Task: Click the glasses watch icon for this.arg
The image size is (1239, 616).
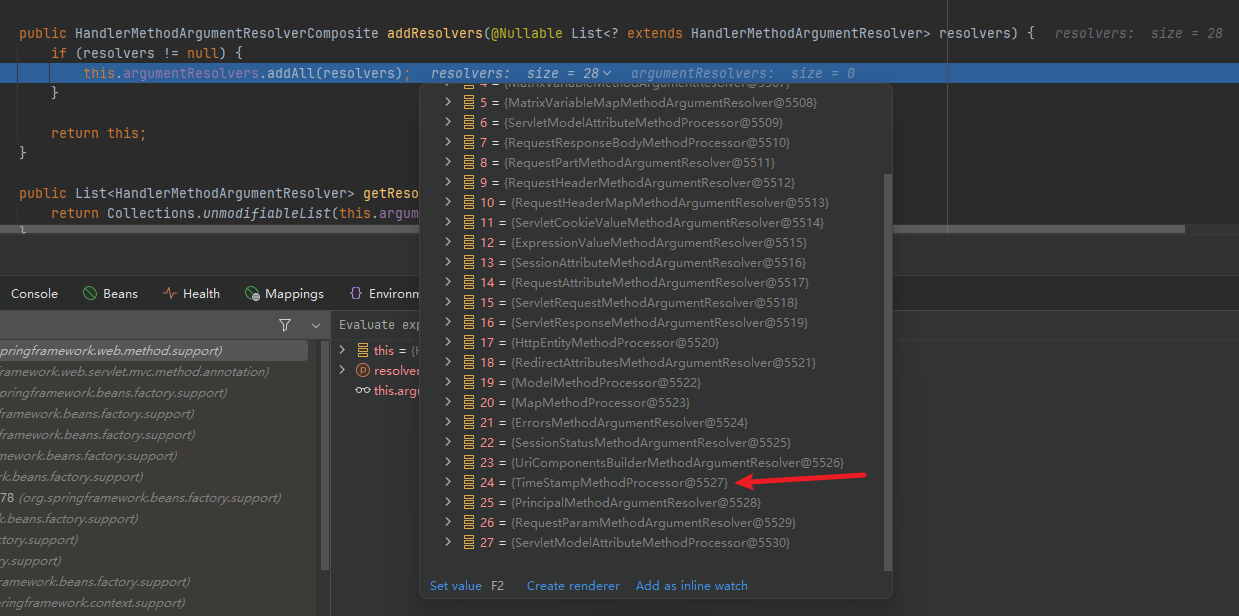Action: (x=363, y=391)
